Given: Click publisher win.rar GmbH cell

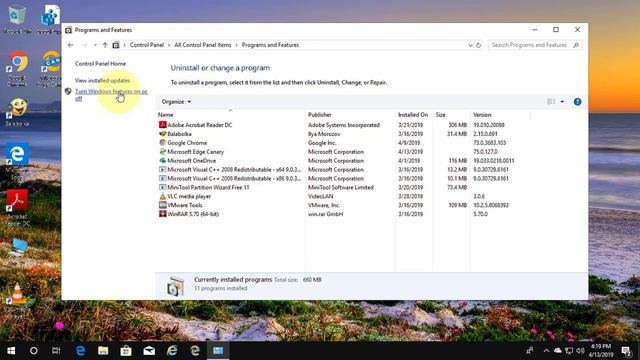Looking at the screenshot, I should click(325, 214).
